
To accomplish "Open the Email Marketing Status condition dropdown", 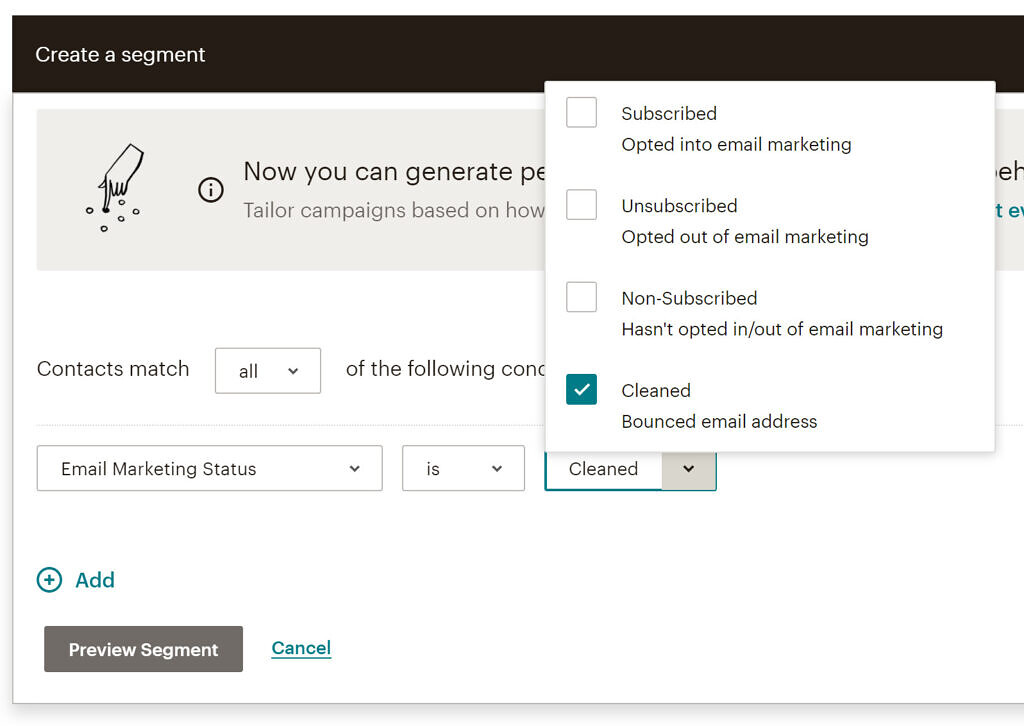I will click(209, 468).
